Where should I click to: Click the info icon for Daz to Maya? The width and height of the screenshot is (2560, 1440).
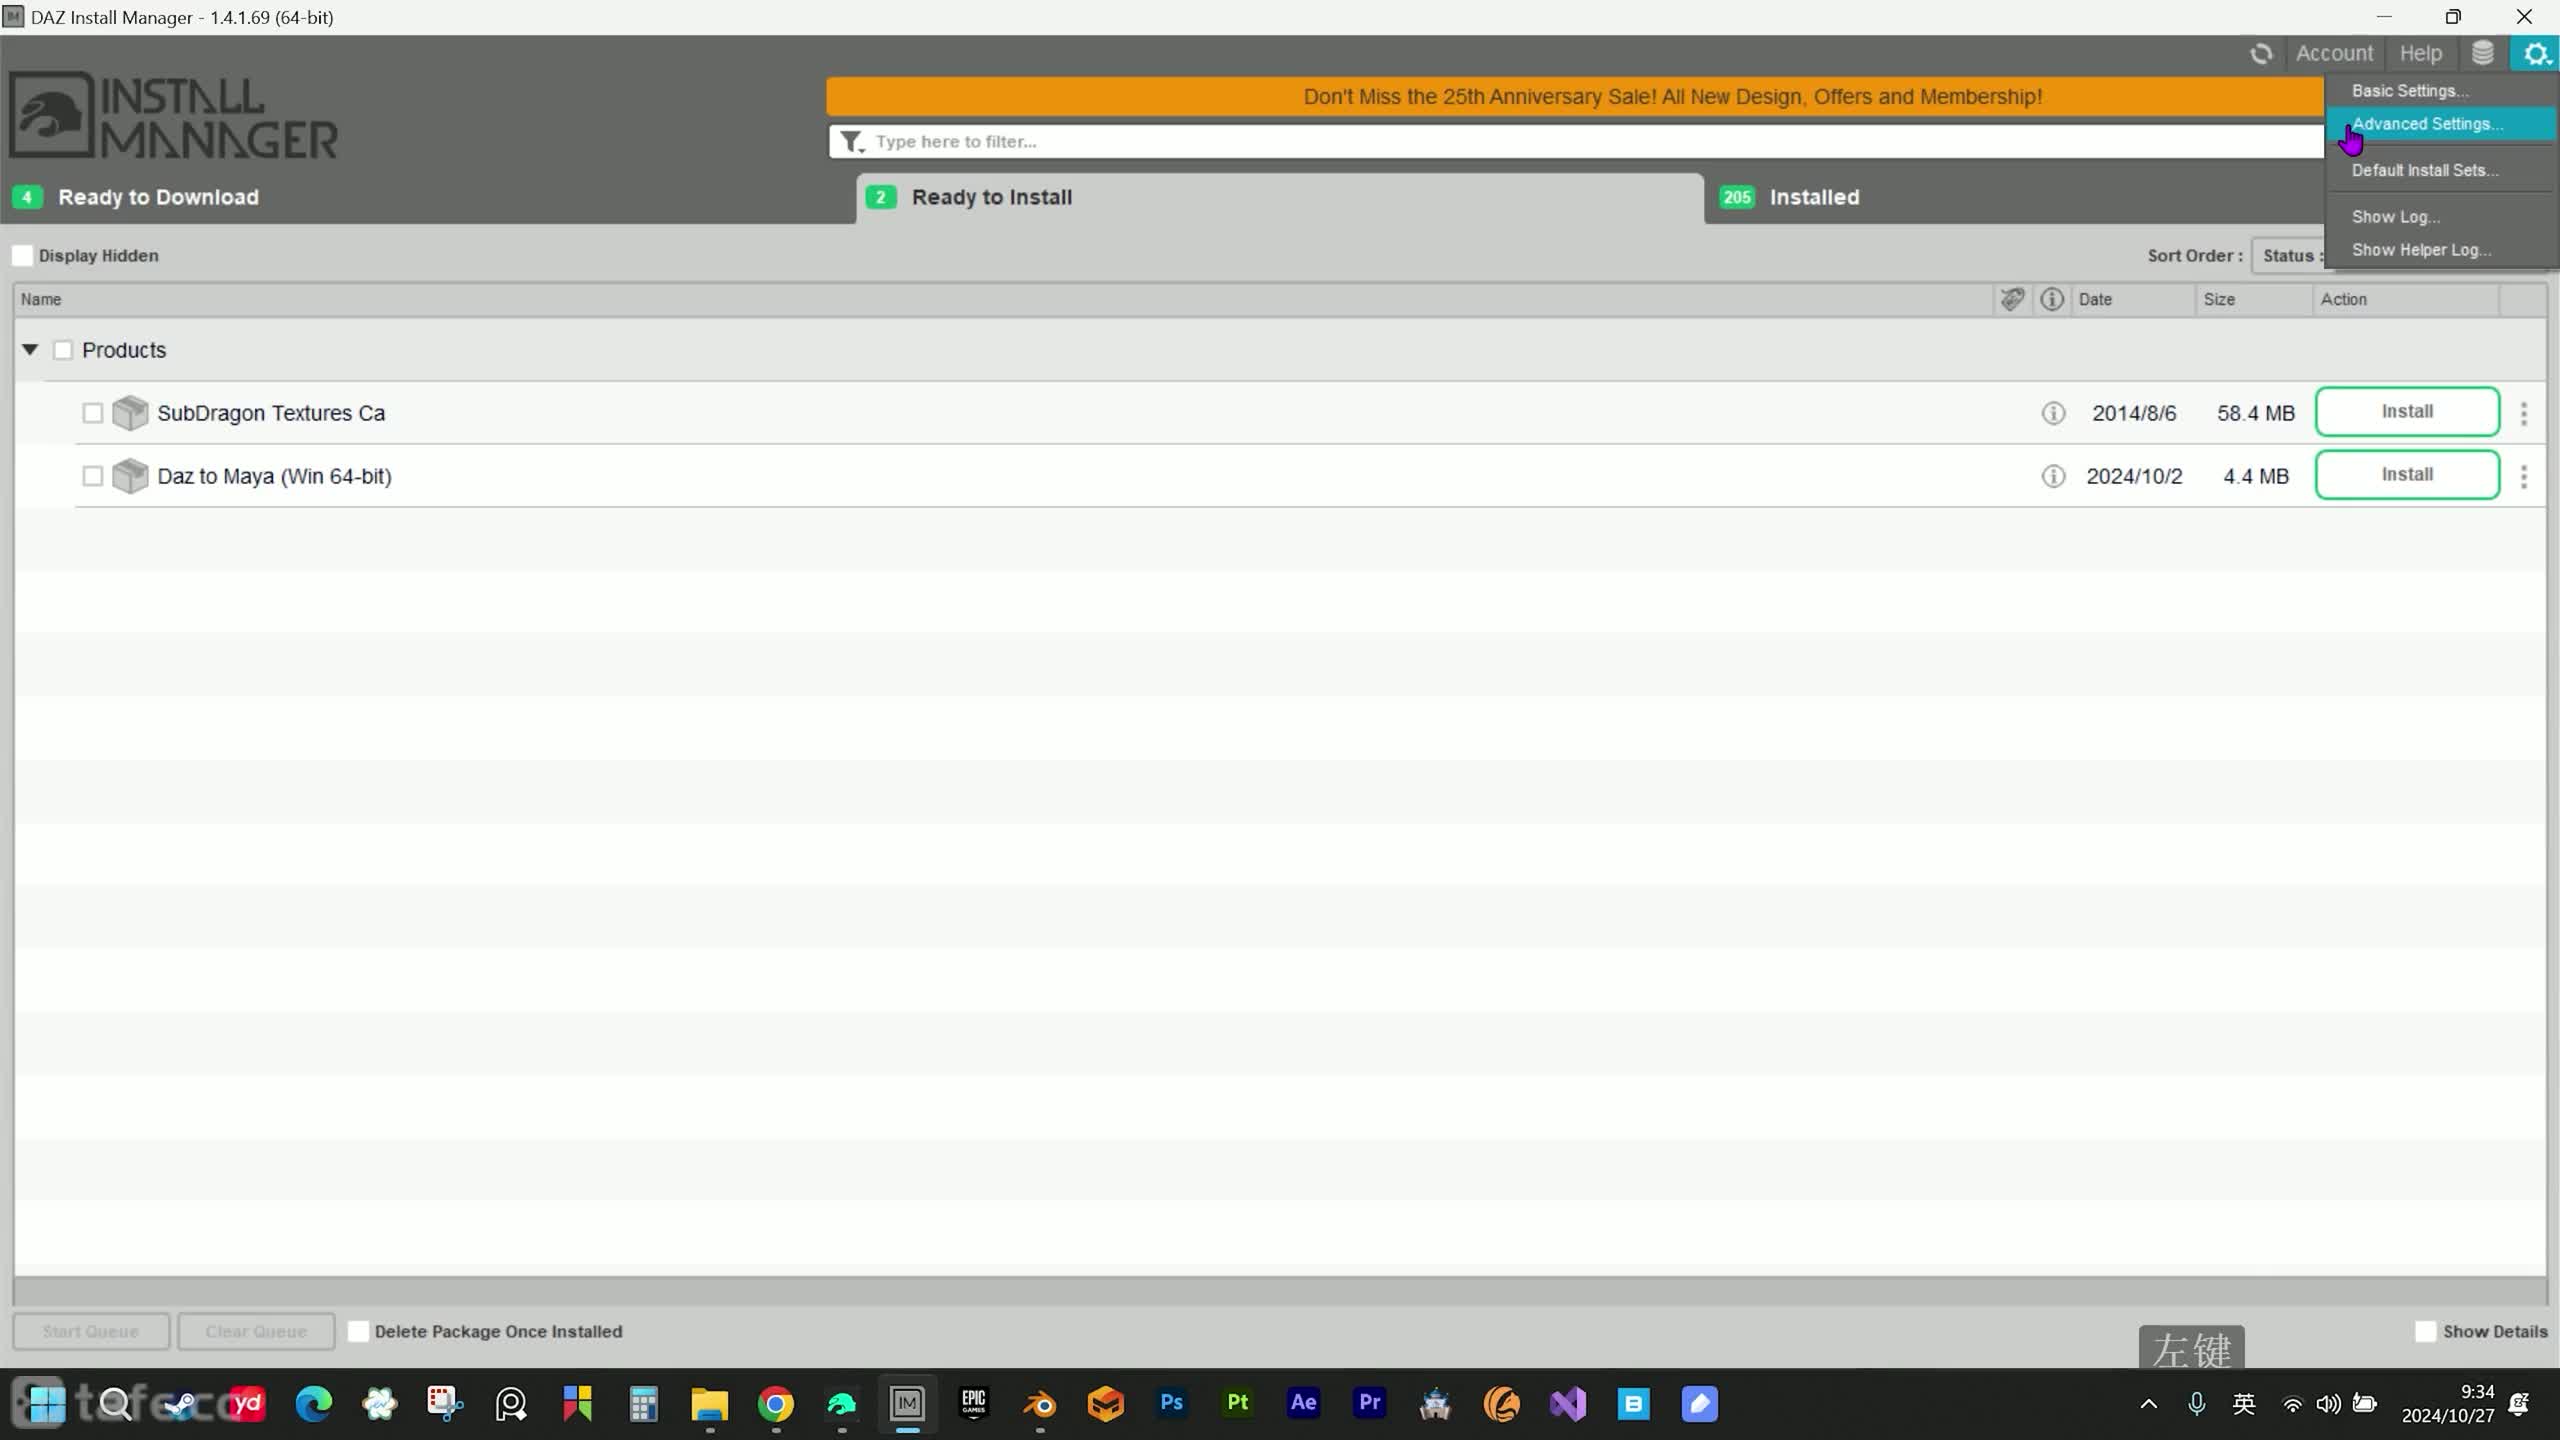pos(2052,476)
